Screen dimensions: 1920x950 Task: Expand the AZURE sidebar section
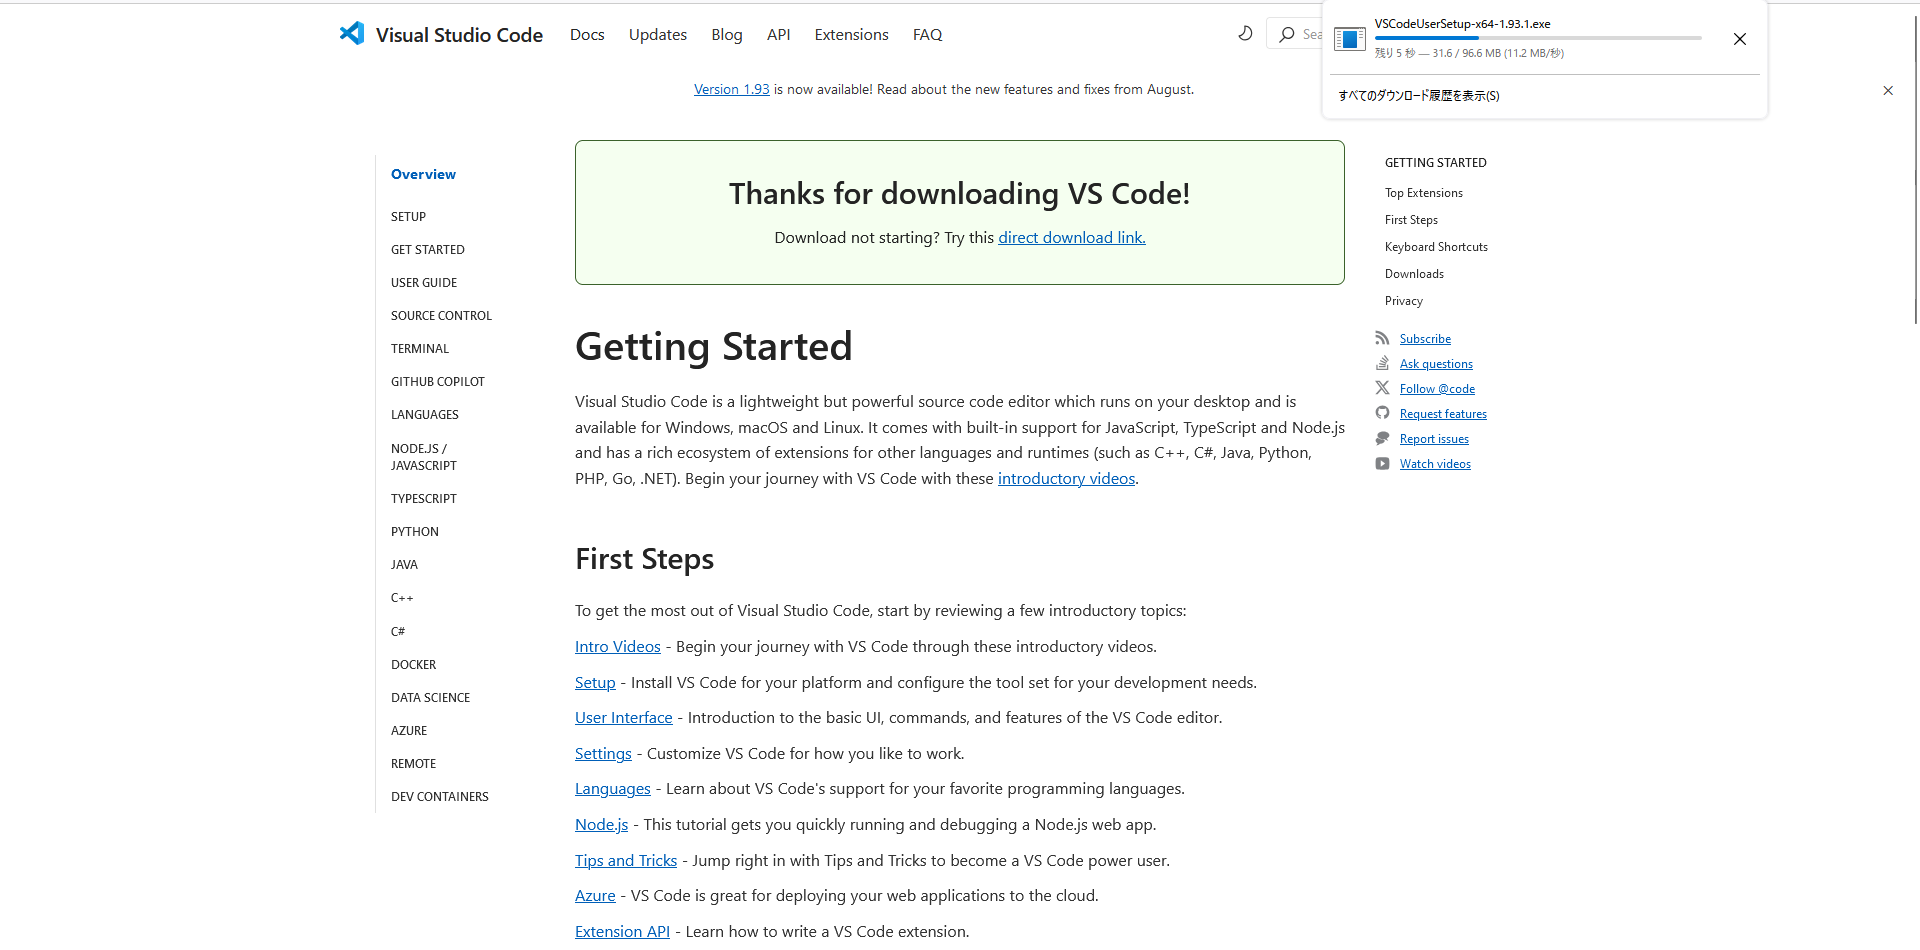[x=409, y=730]
